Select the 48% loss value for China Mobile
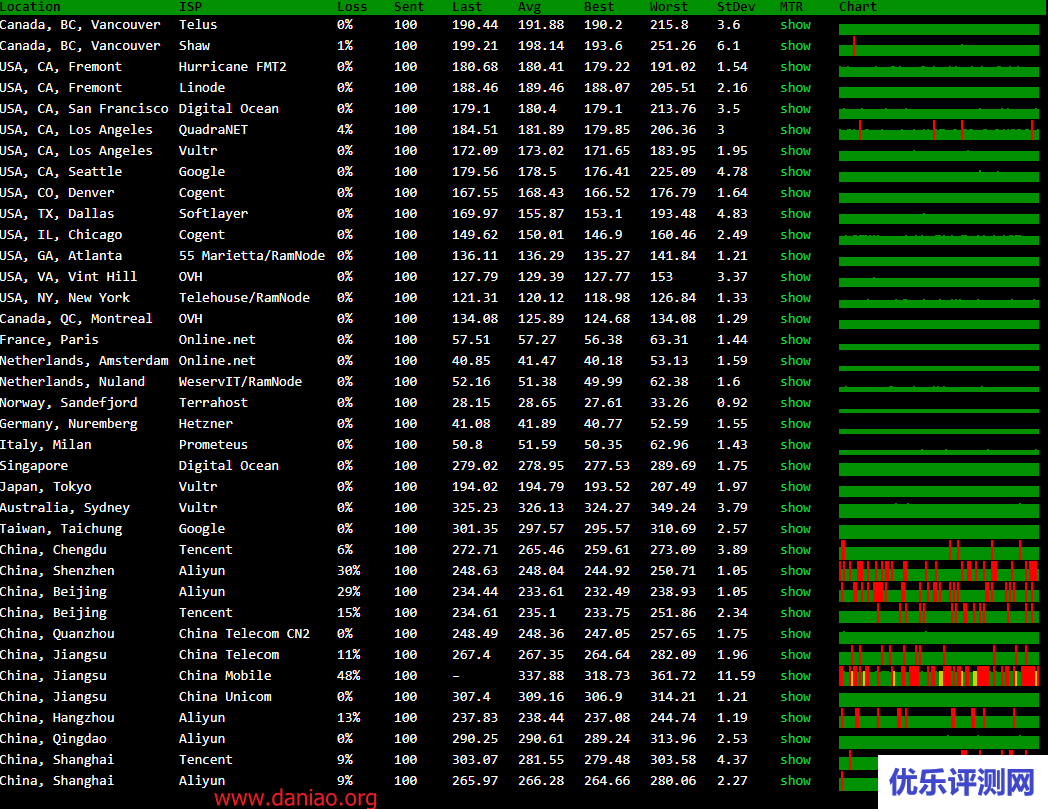The image size is (1048, 809). point(348,675)
